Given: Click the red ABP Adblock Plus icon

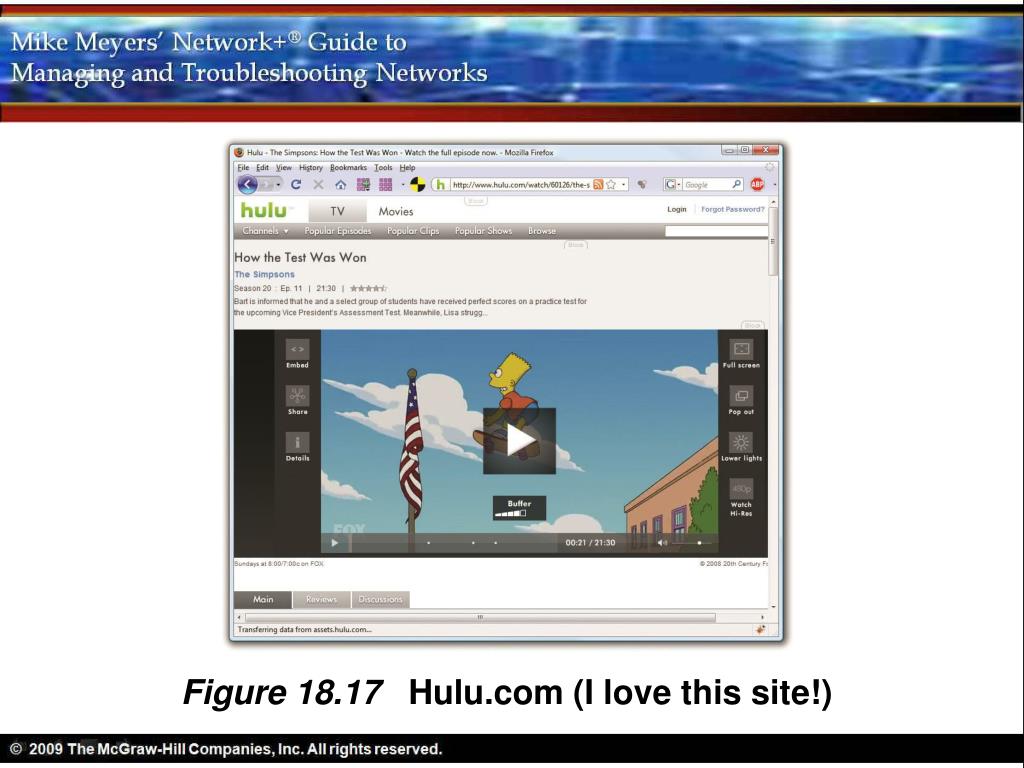Looking at the screenshot, I should click(757, 185).
